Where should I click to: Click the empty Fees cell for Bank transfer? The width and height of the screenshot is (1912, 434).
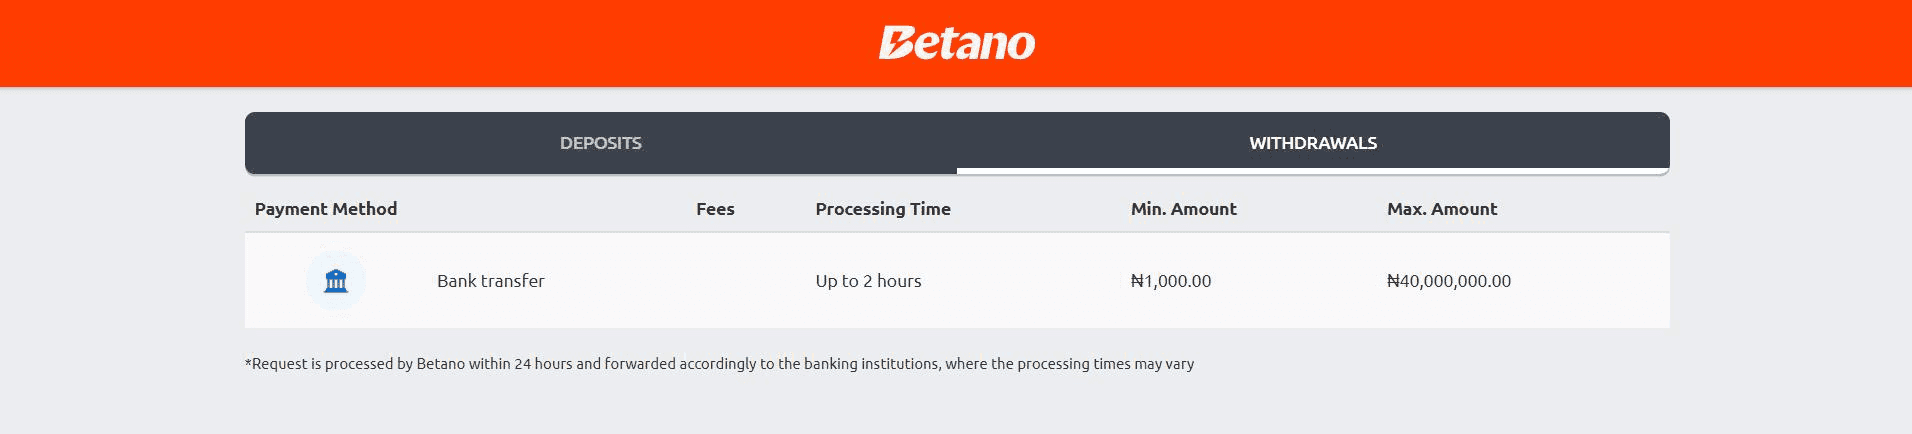[715, 281]
